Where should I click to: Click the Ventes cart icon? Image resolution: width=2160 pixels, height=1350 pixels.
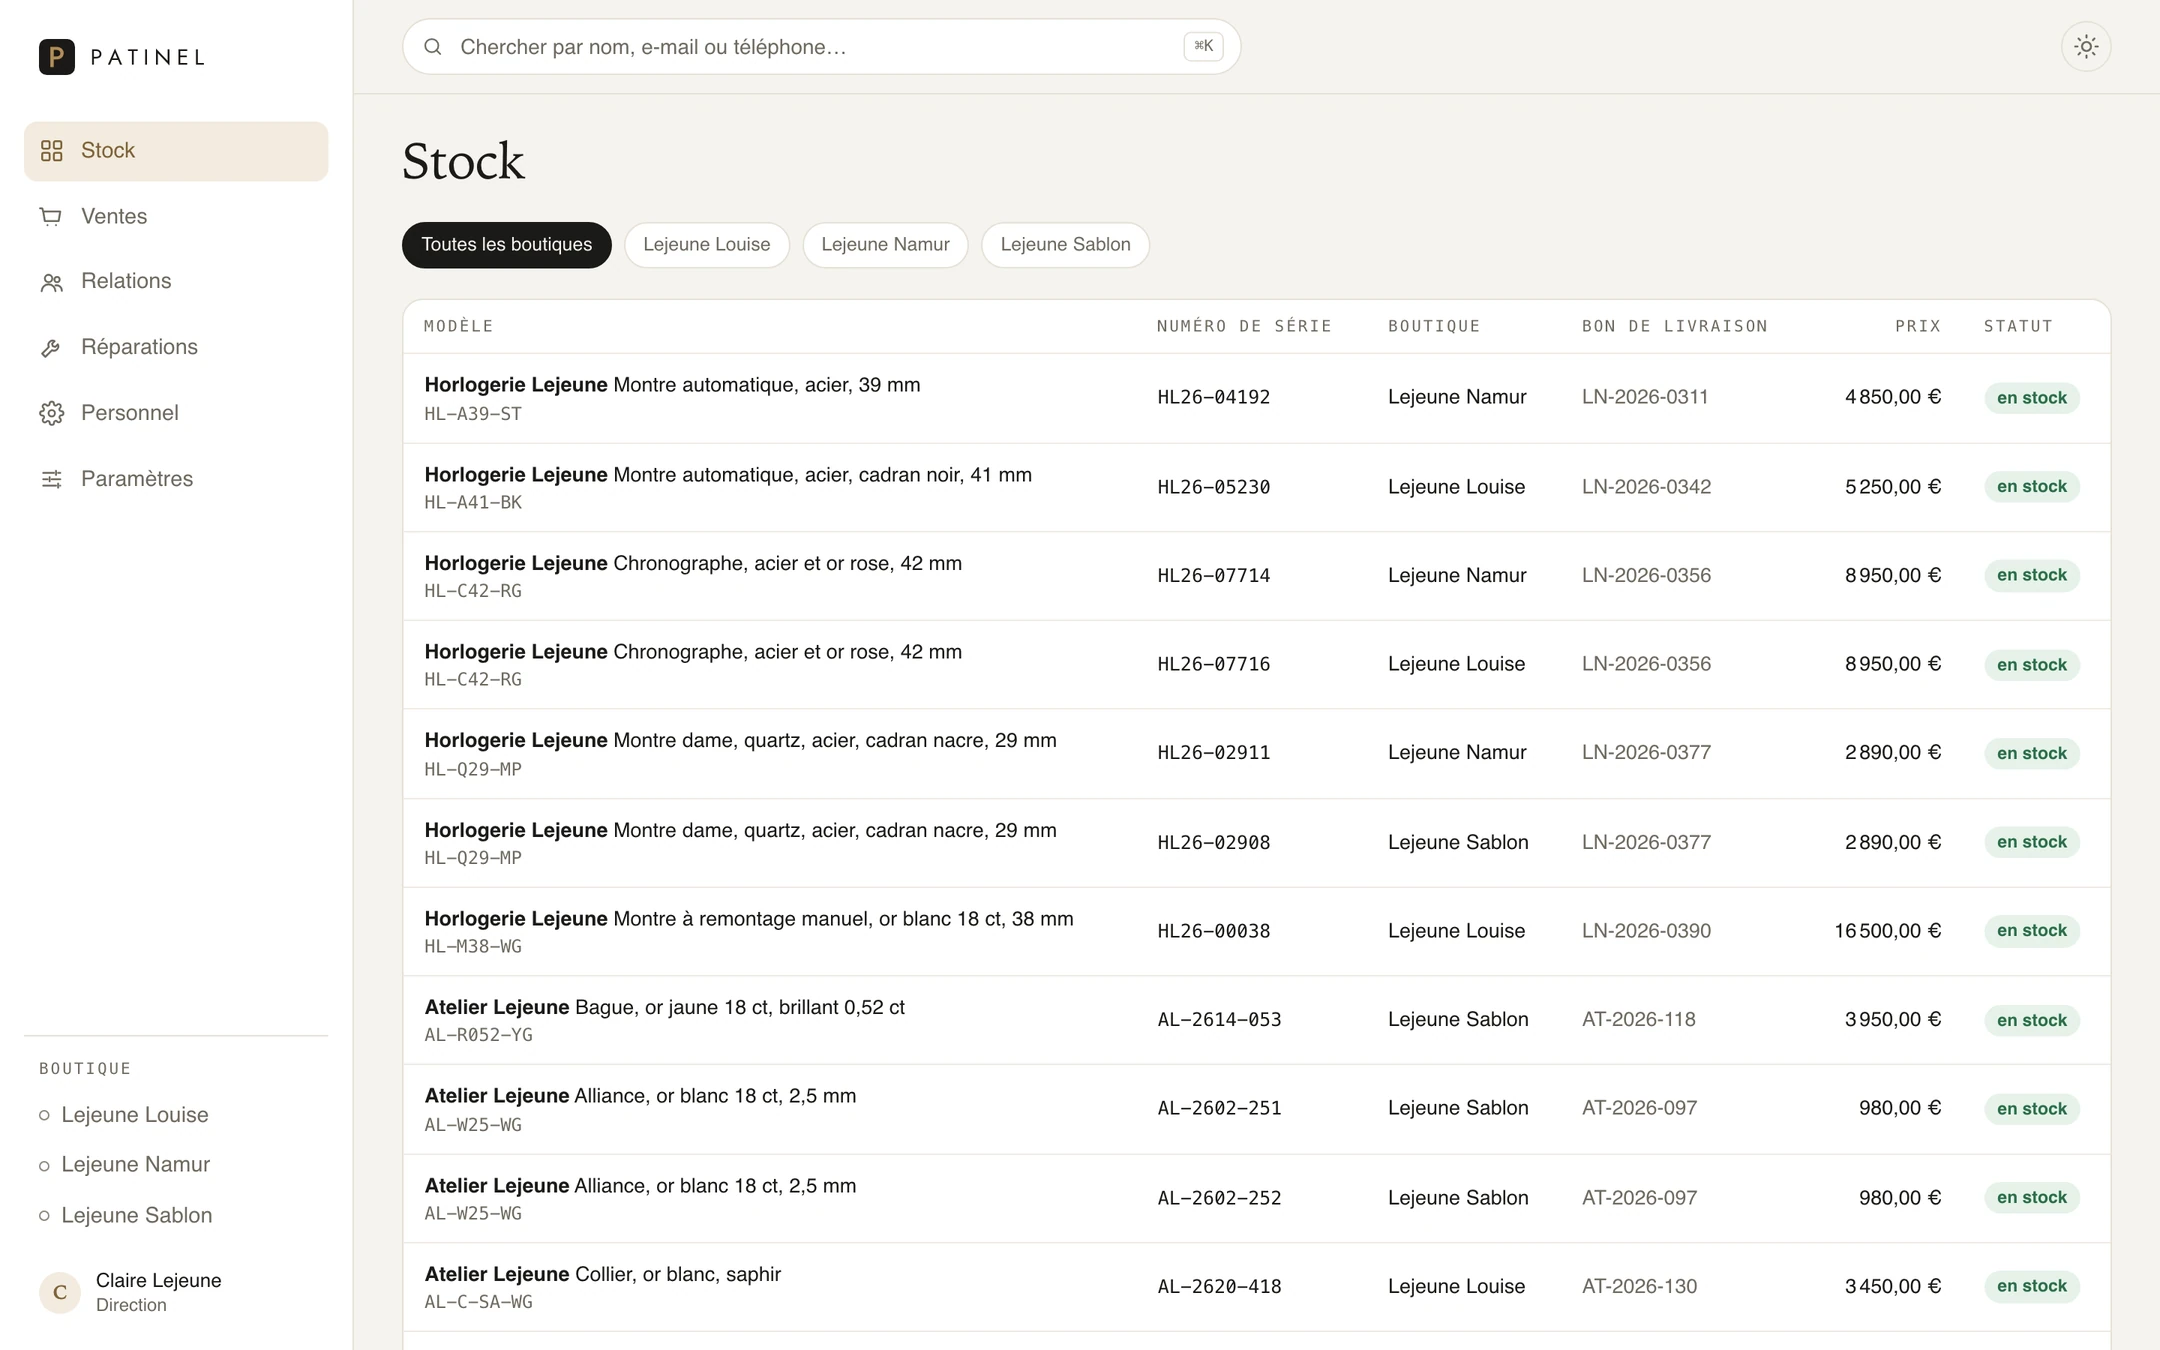[51, 217]
